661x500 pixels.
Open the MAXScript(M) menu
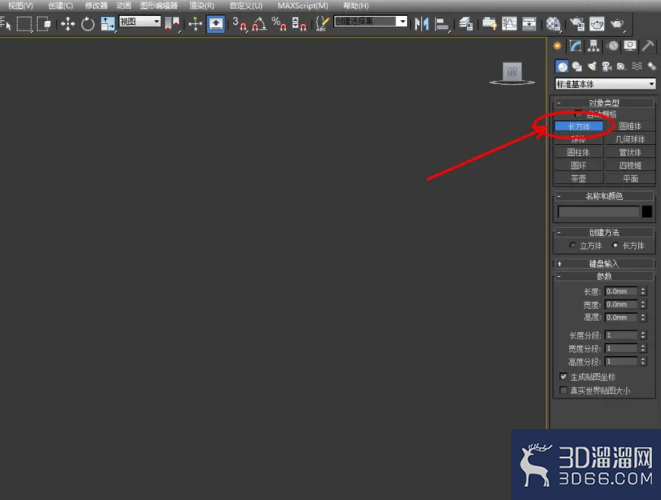pyautogui.click(x=303, y=6)
